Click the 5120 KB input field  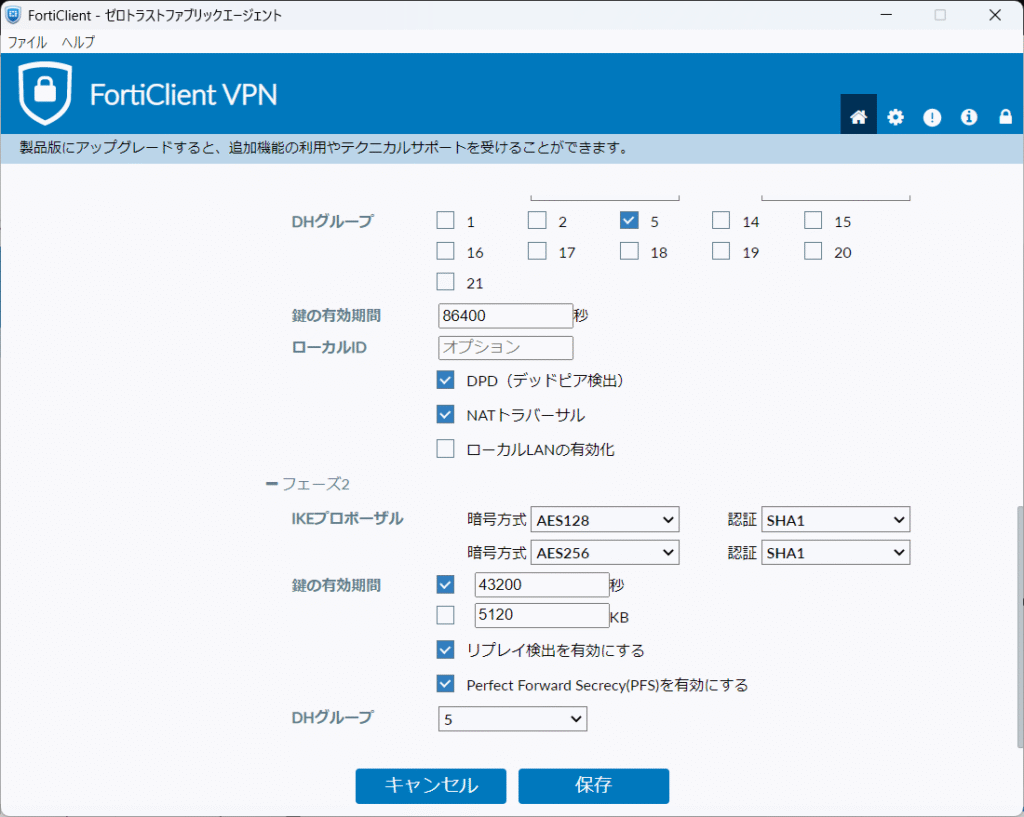tap(542, 615)
